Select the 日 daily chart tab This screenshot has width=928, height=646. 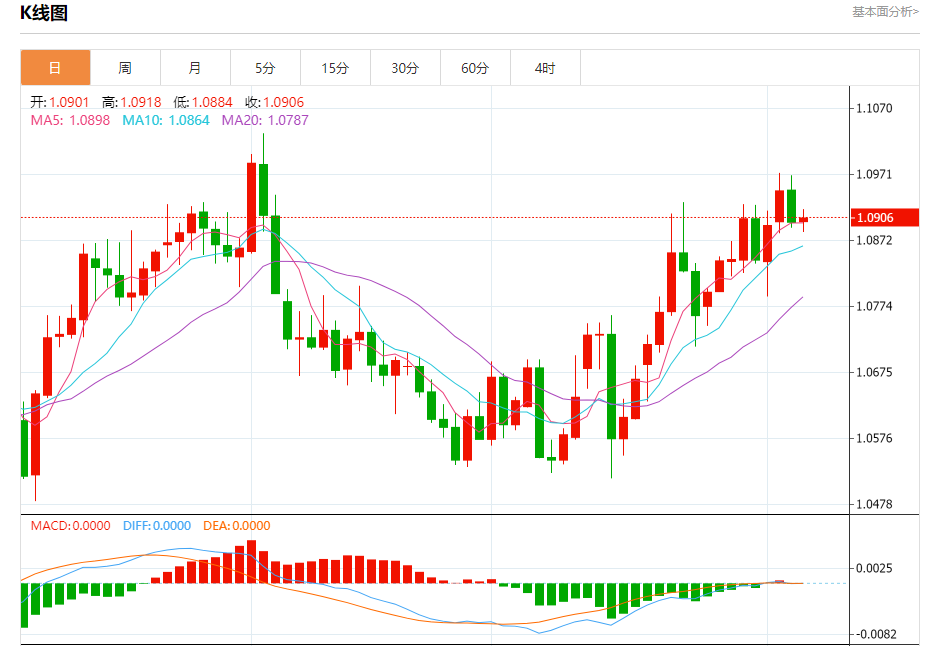point(55,68)
